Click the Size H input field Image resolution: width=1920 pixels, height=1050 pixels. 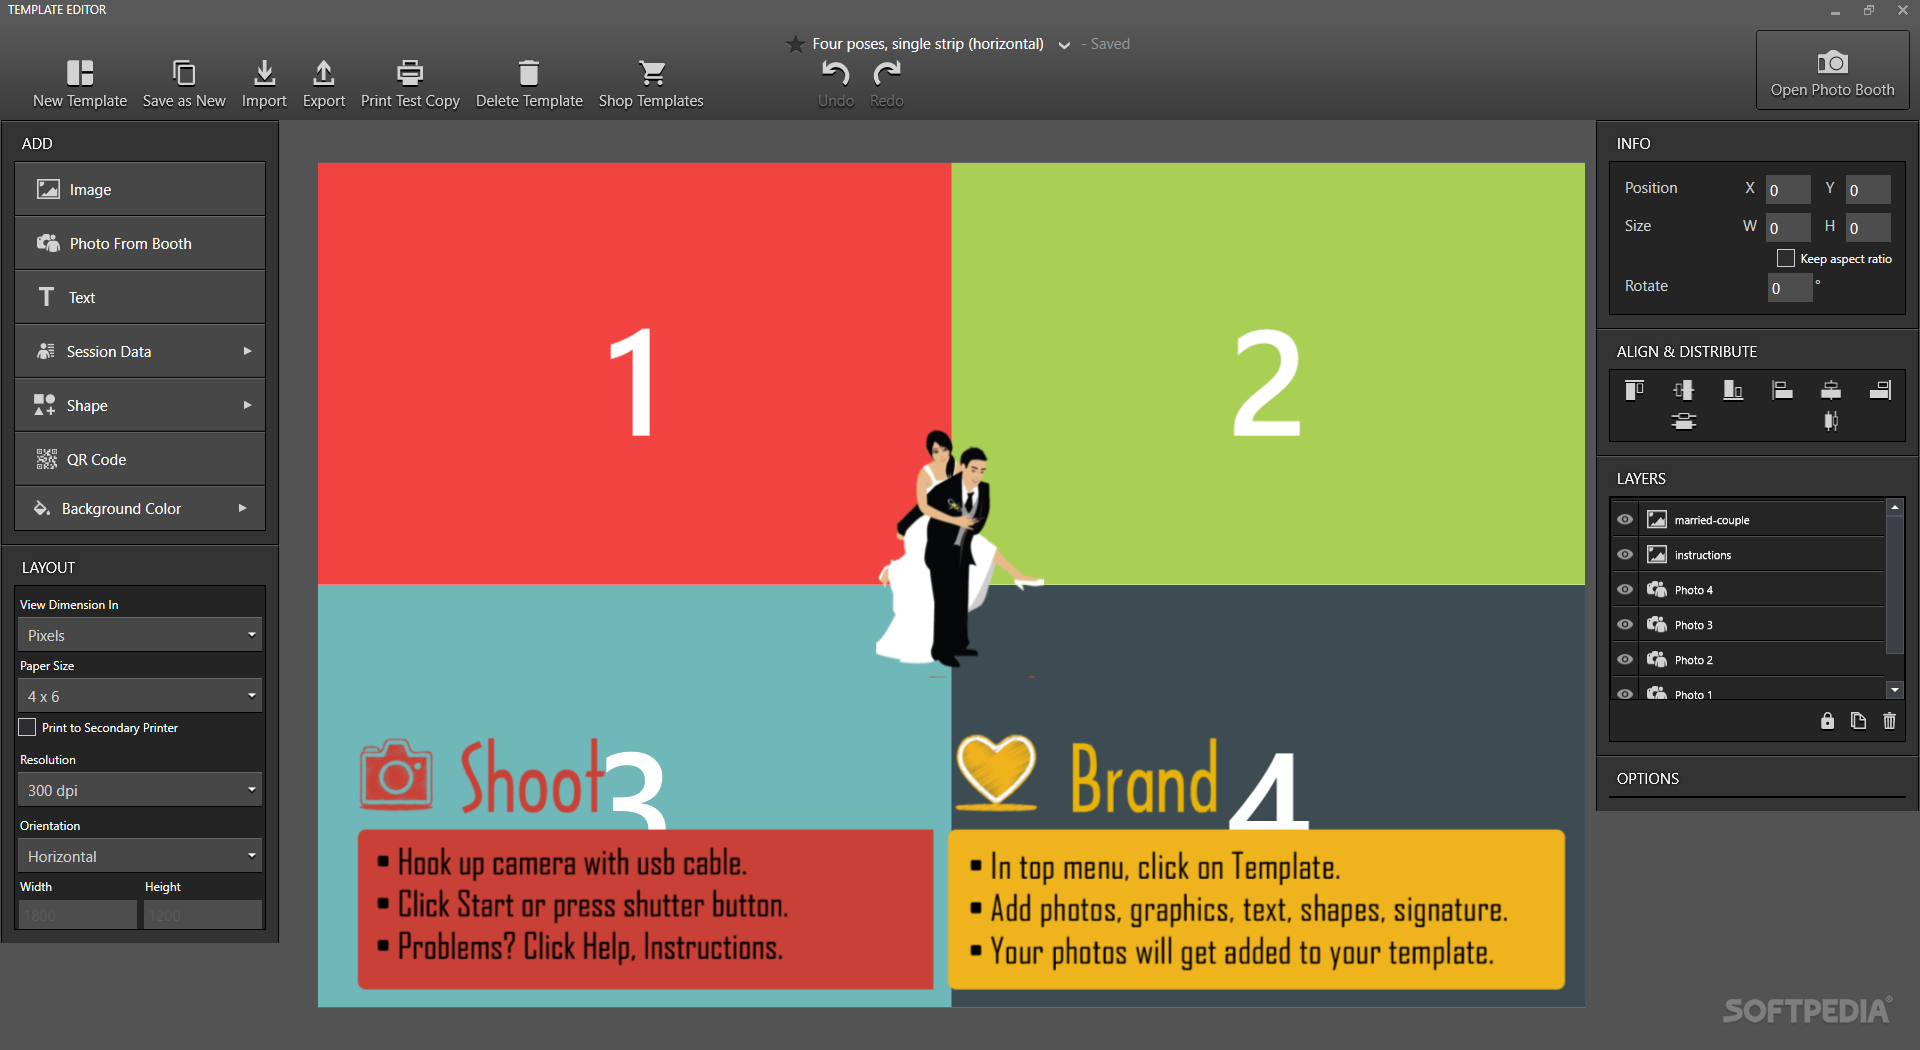point(1868,228)
